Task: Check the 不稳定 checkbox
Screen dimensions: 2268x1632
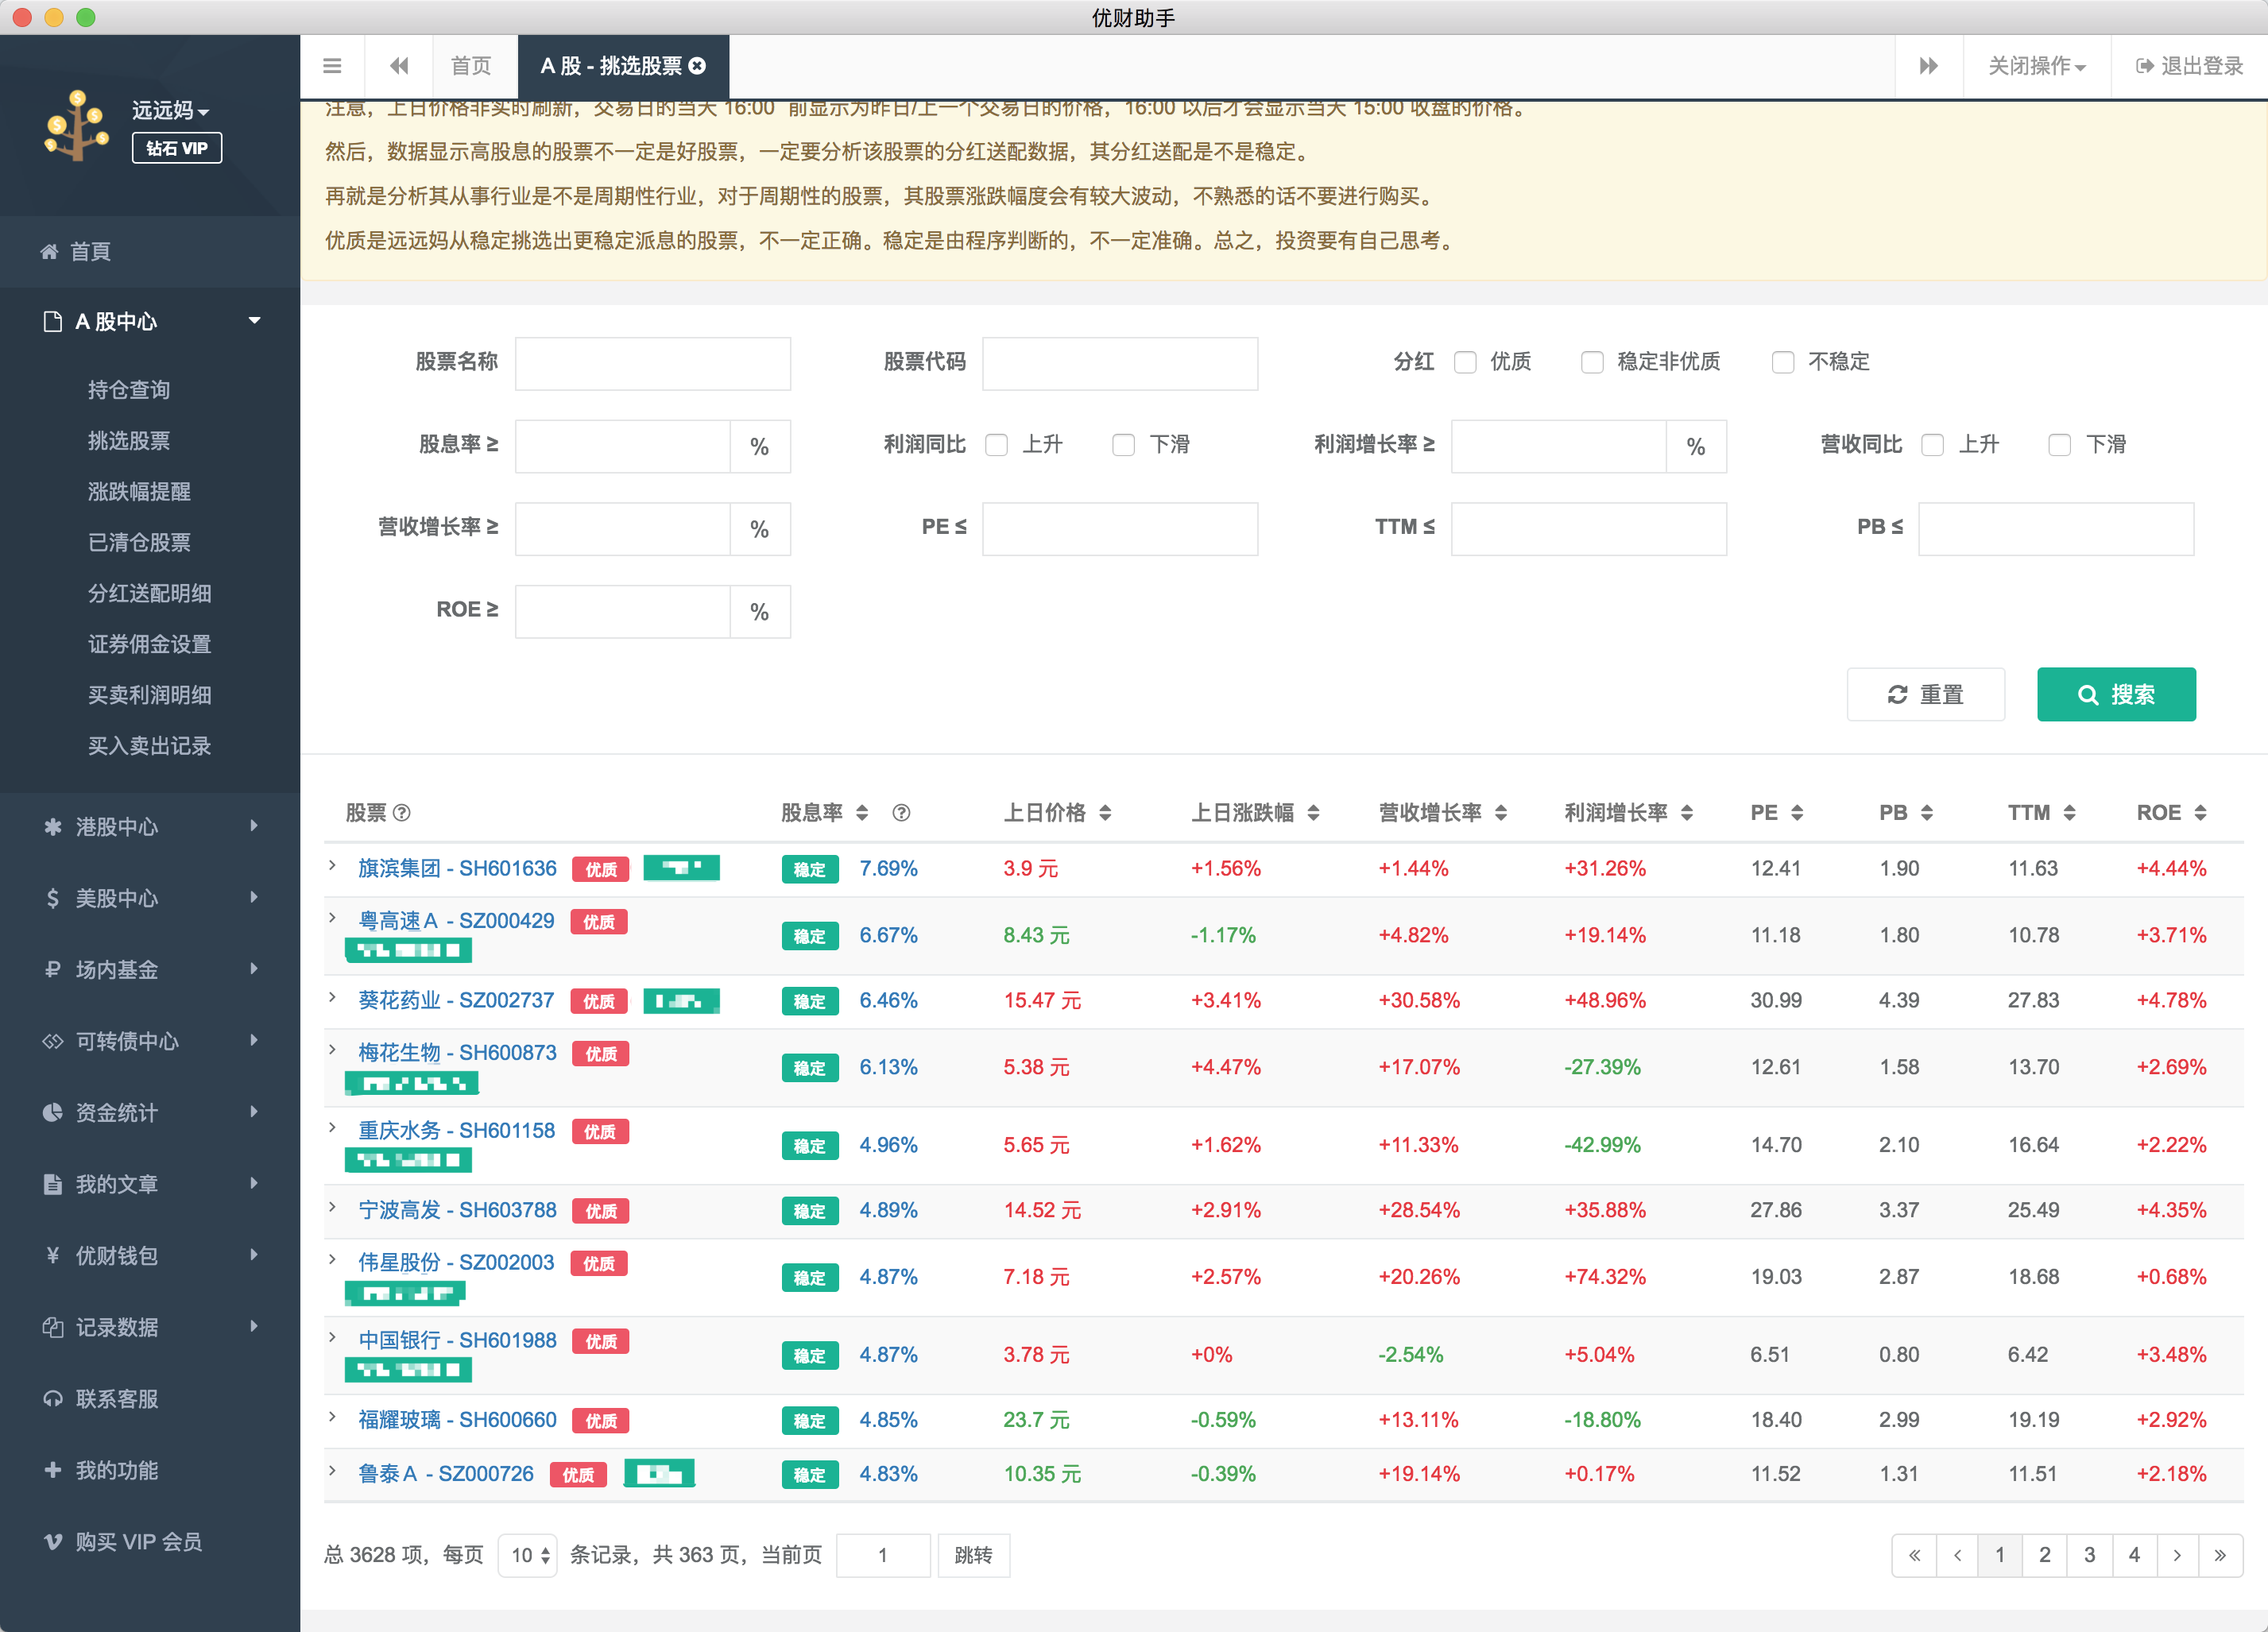Action: pos(1783,362)
